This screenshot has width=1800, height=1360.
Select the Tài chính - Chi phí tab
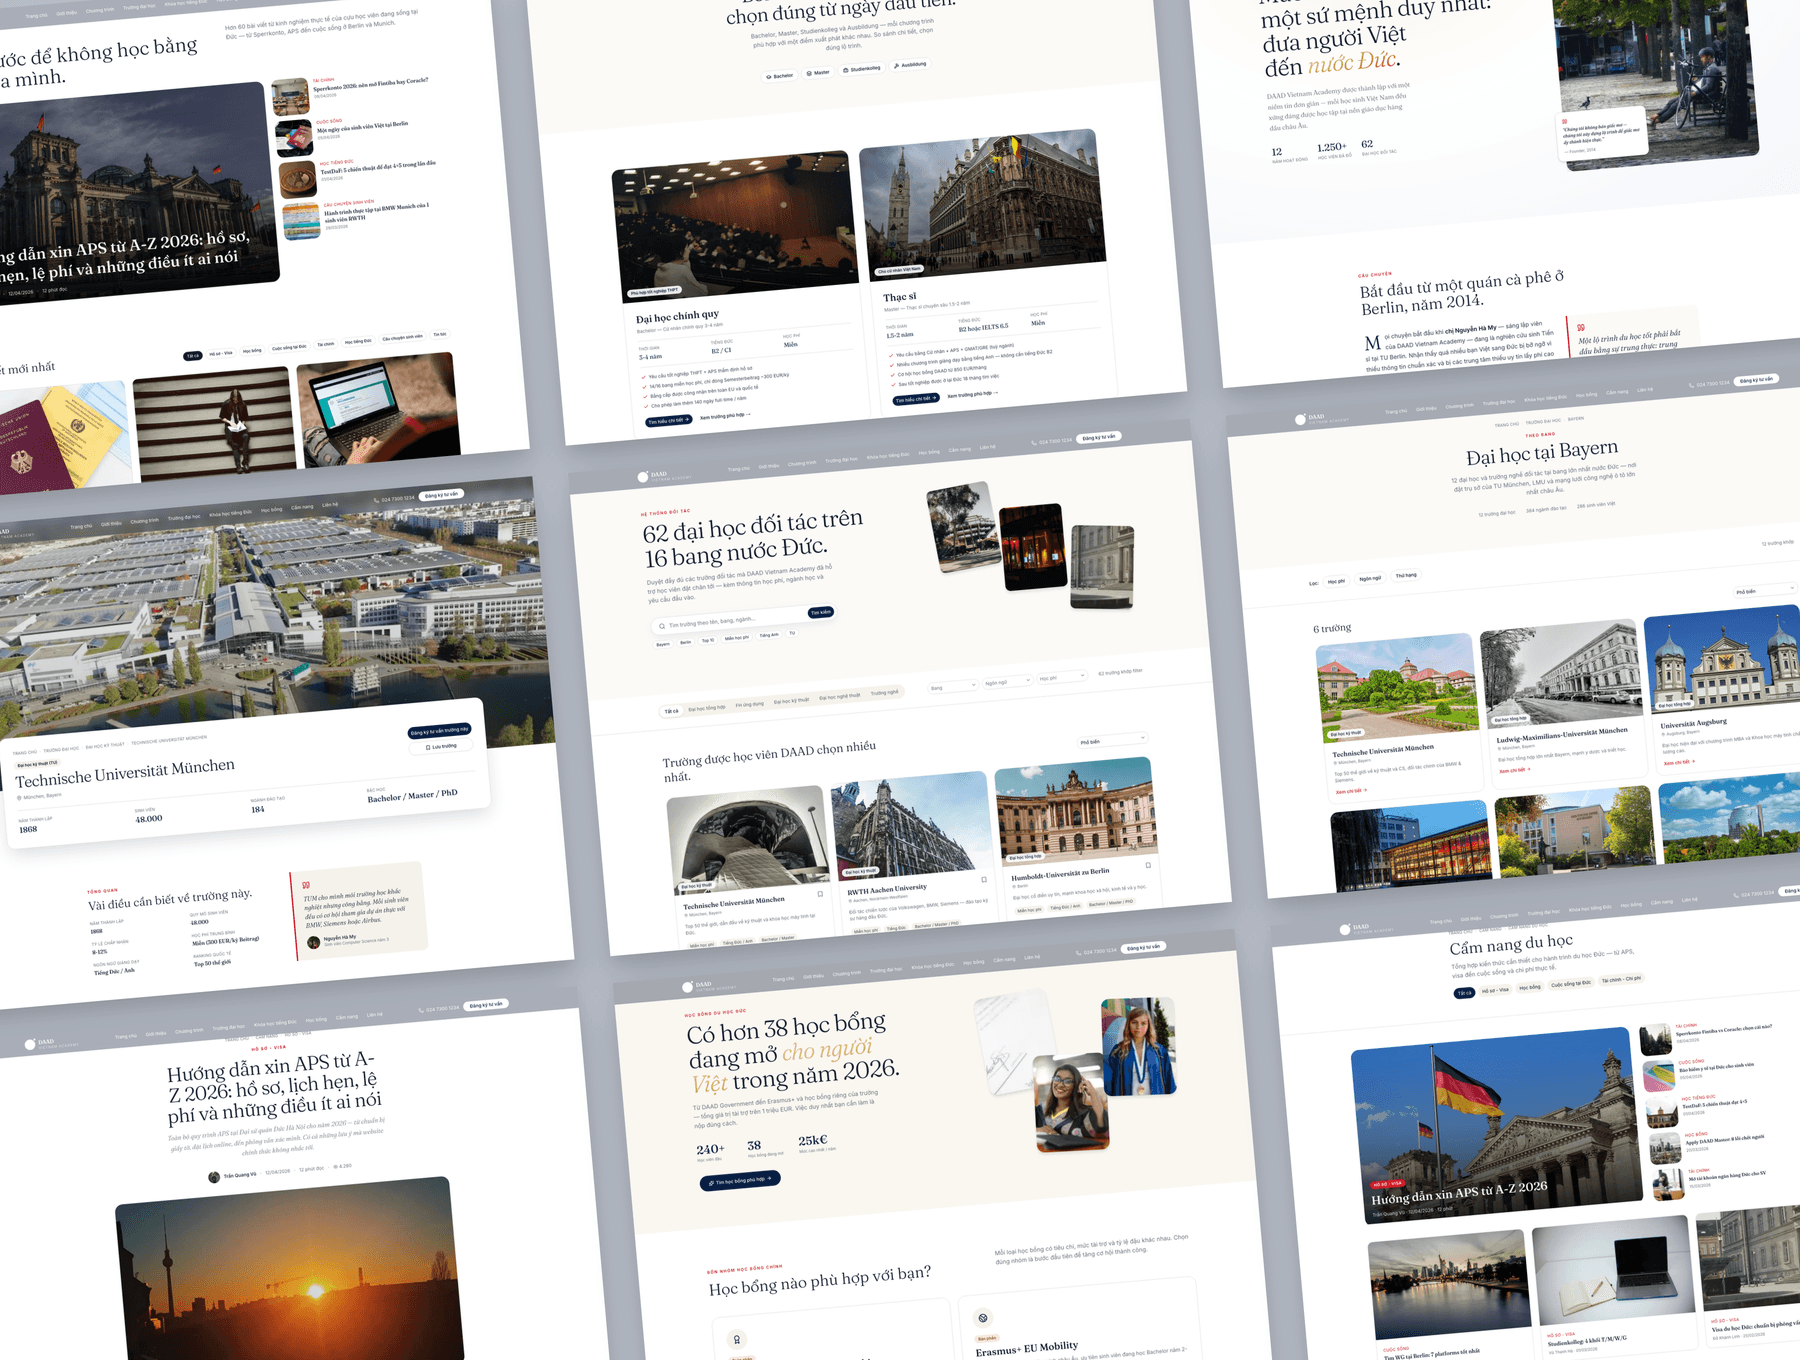pos(1621,979)
